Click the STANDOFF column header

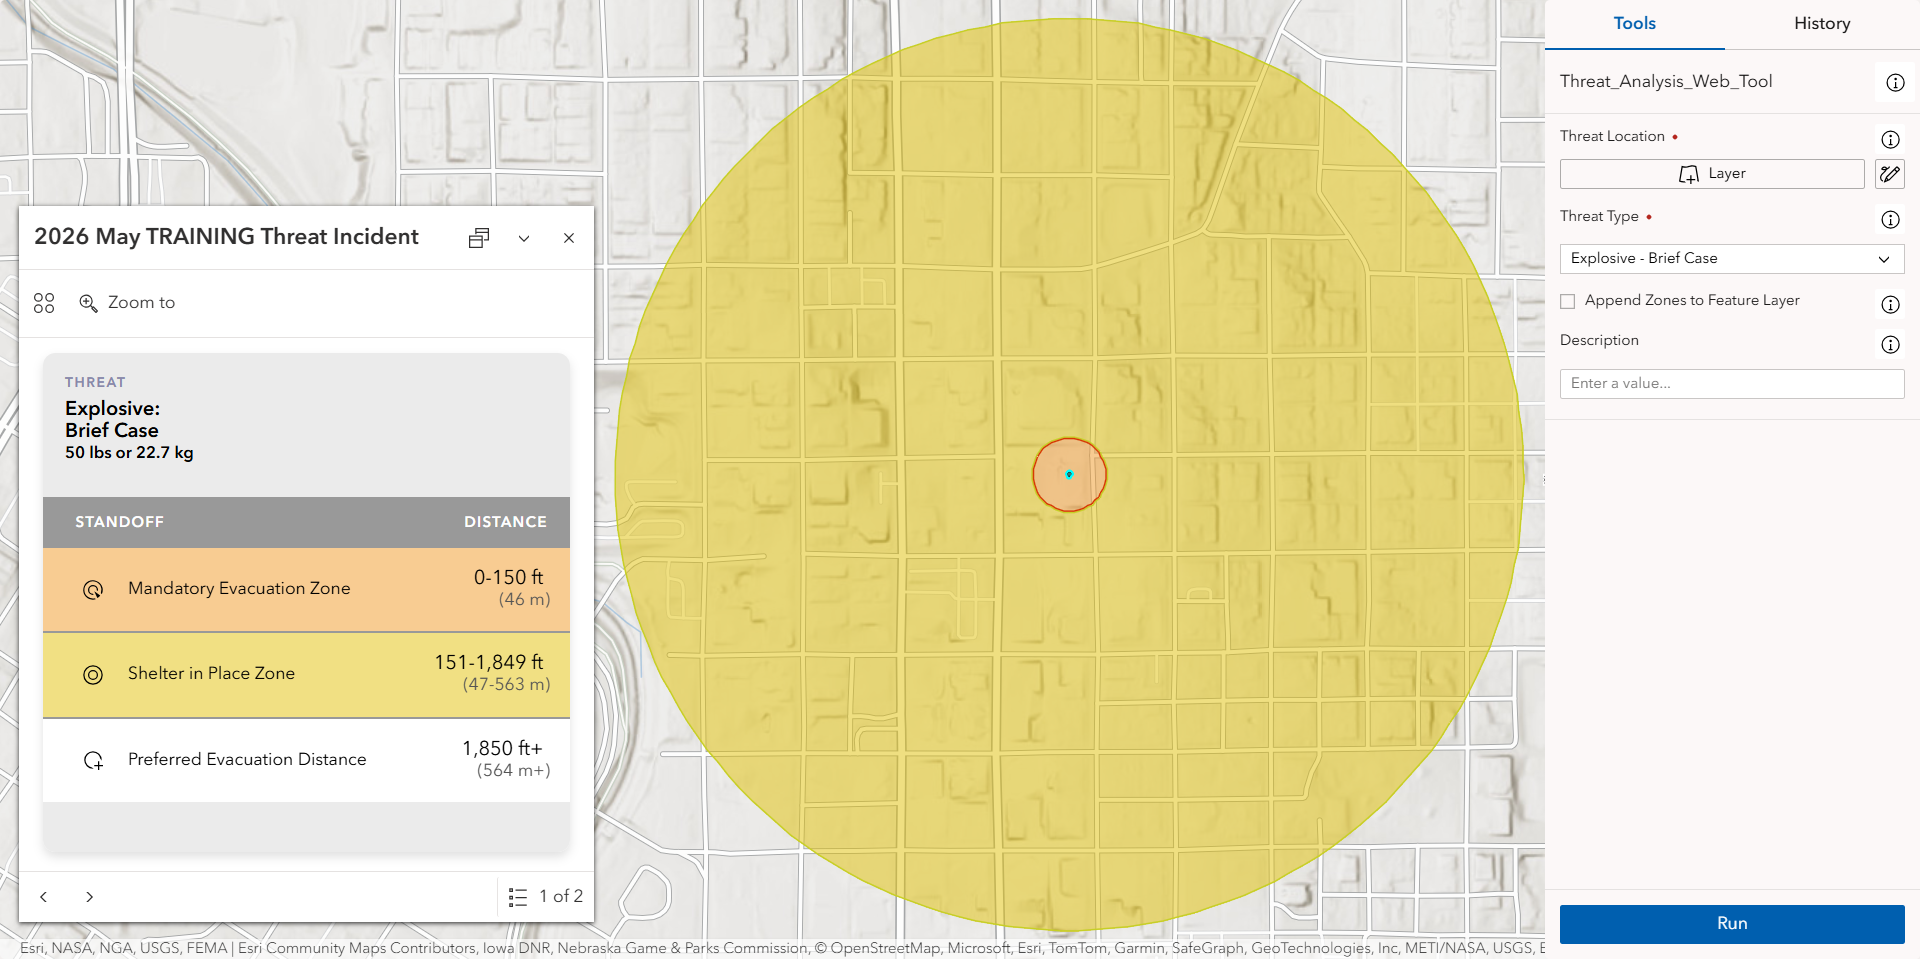tap(119, 522)
